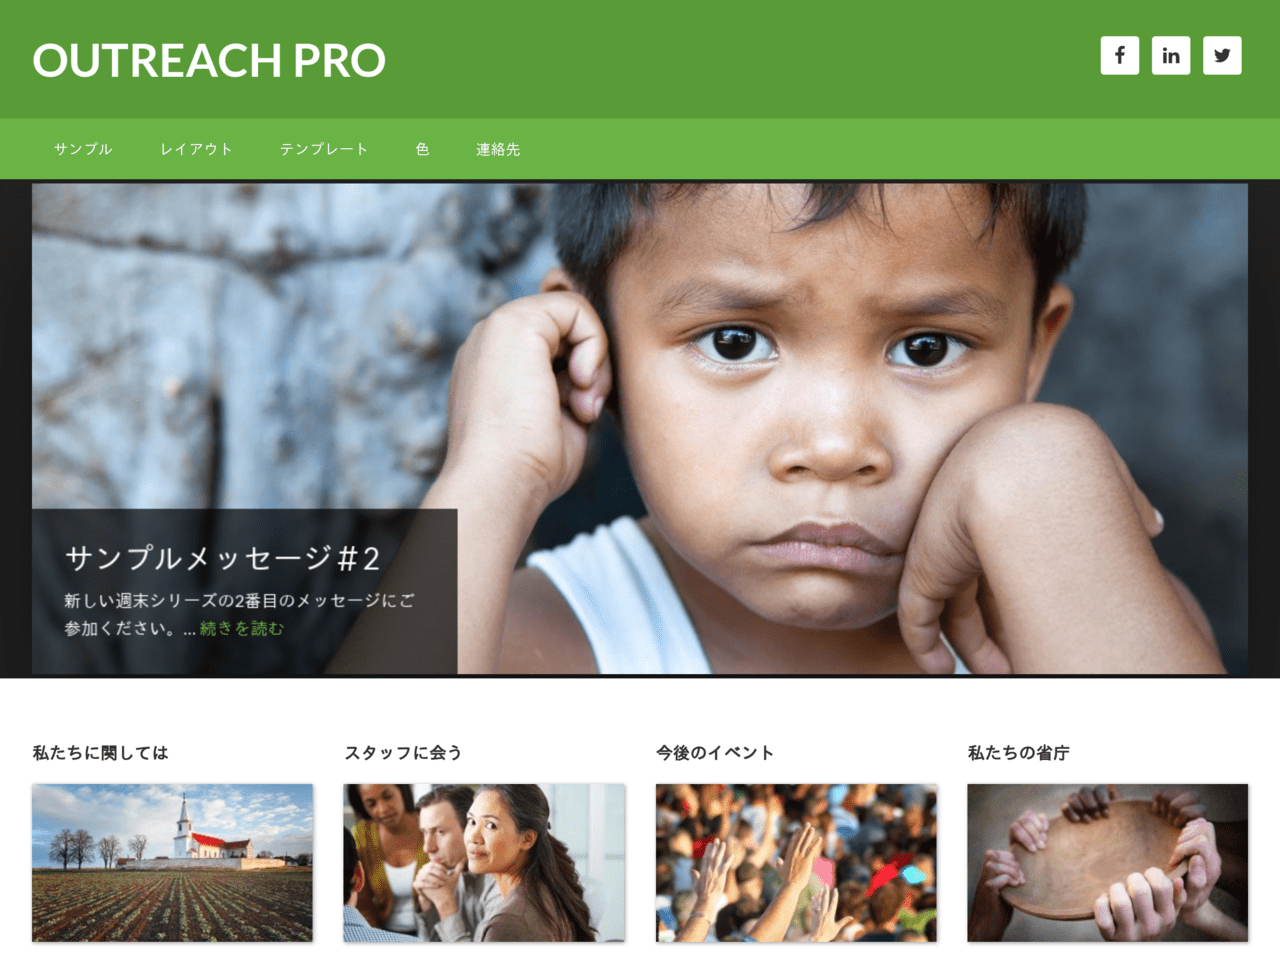The width and height of the screenshot is (1280, 960).
Task: Open the 色 menu item
Action: tap(422, 149)
